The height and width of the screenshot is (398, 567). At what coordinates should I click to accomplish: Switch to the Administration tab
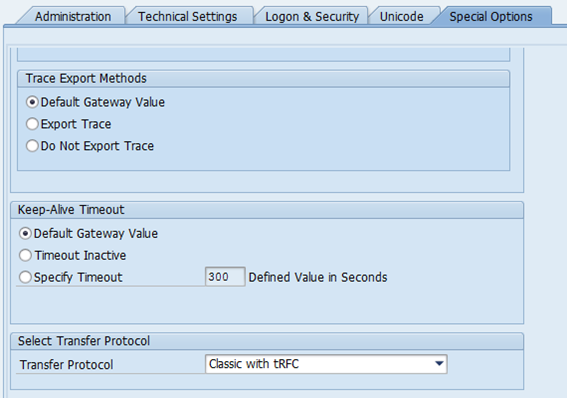(73, 17)
